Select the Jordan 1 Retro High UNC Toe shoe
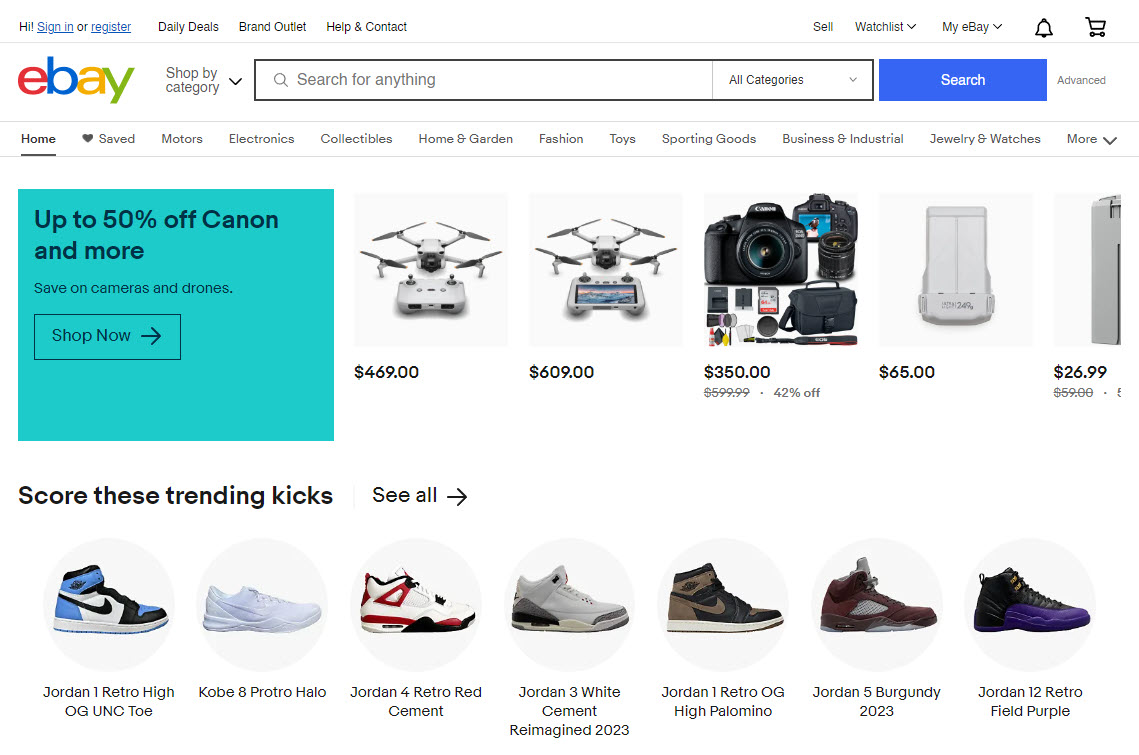 click(x=108, y=604)
